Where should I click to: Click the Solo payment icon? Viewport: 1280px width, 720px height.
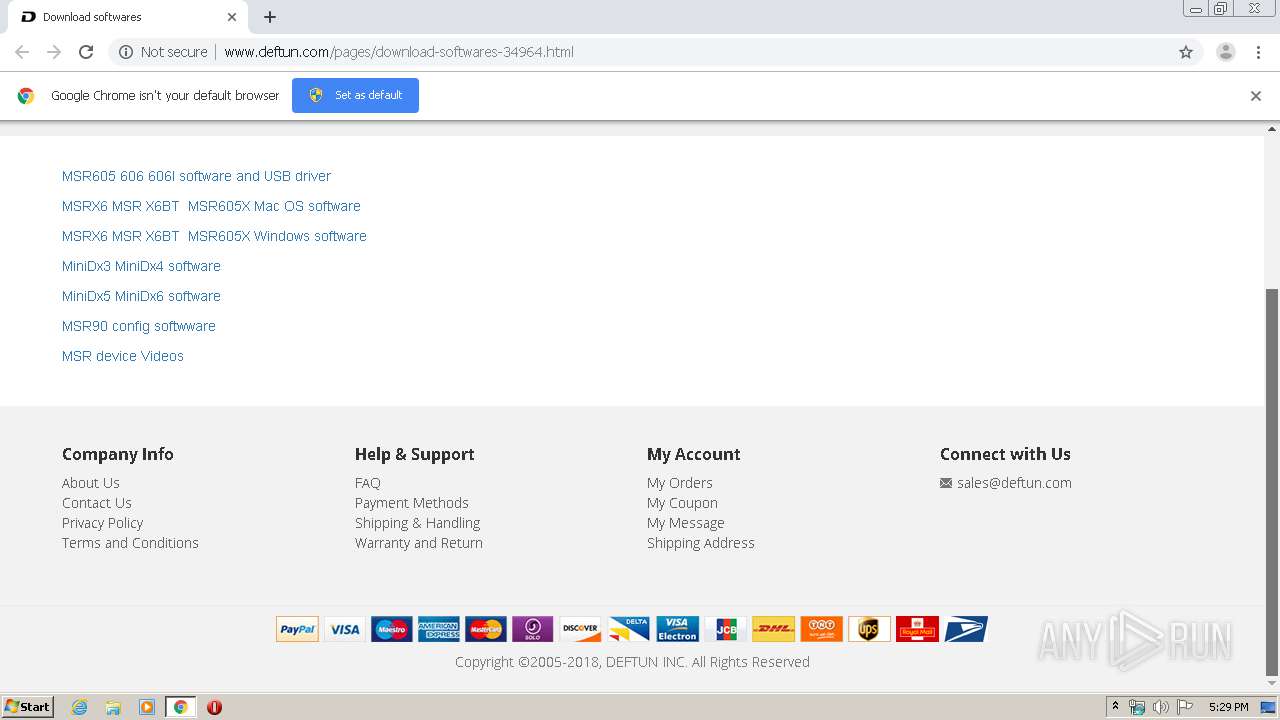click(533, 629)
